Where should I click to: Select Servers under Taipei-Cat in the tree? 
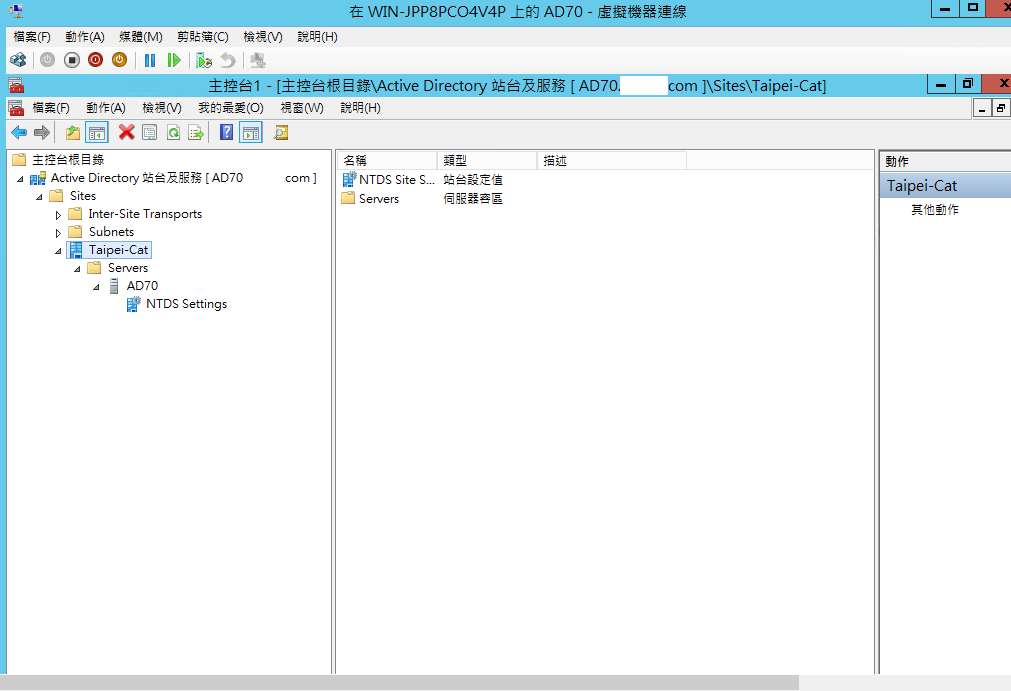point(128,268)
